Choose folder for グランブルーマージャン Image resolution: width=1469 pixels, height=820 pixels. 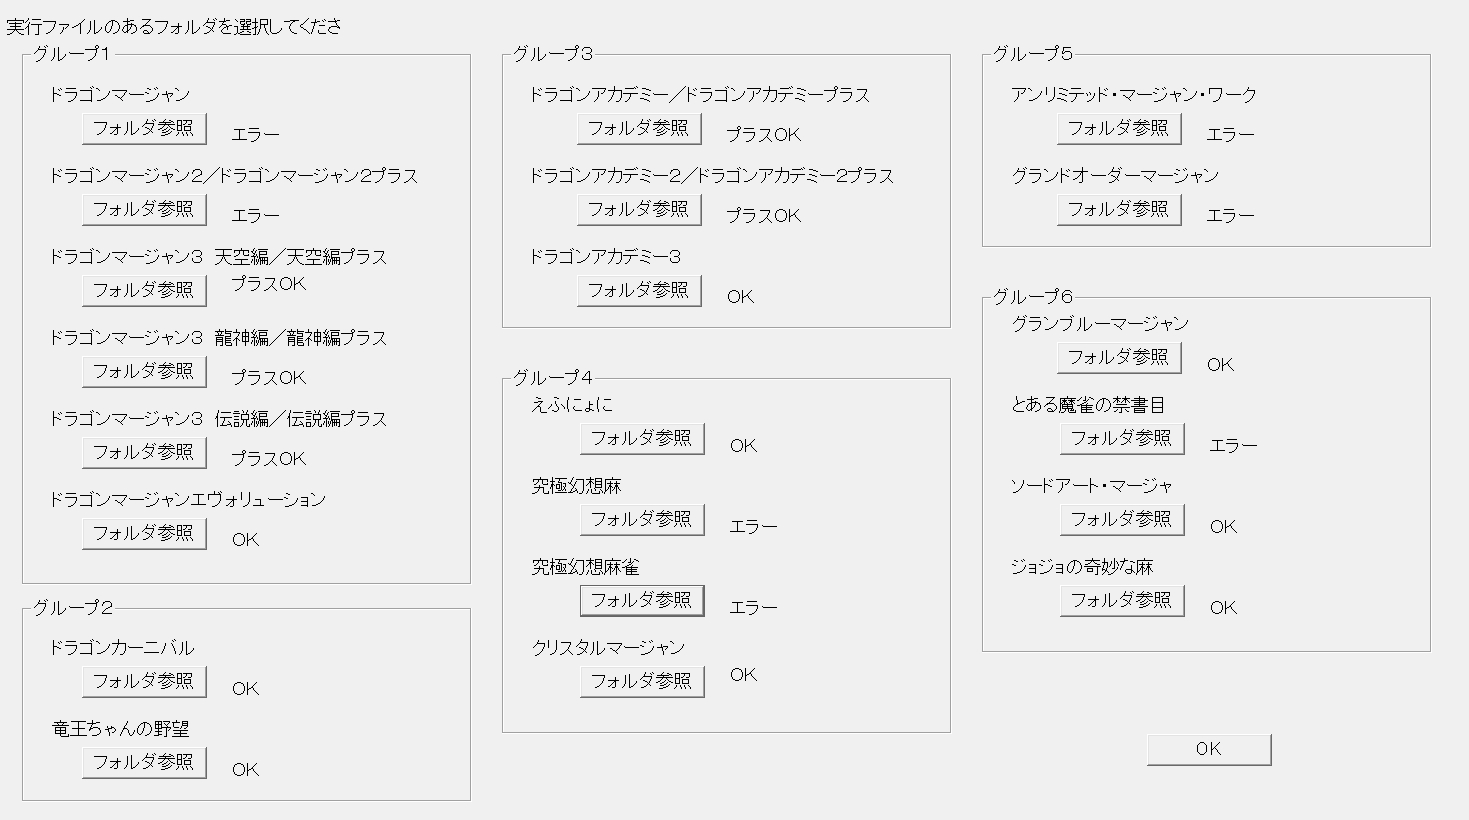[1119, 357]
